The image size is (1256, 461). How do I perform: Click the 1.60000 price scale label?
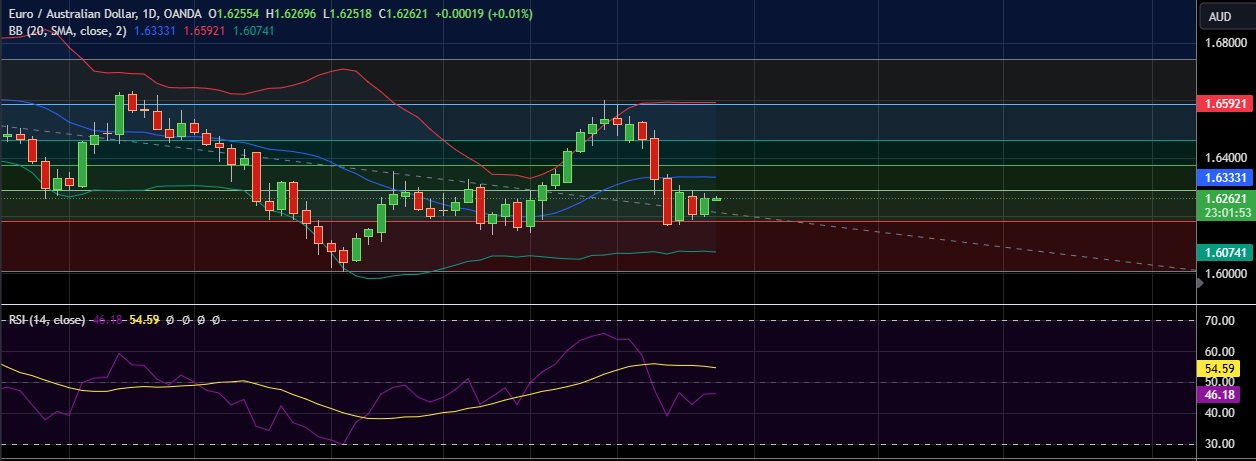point(1224,273)
